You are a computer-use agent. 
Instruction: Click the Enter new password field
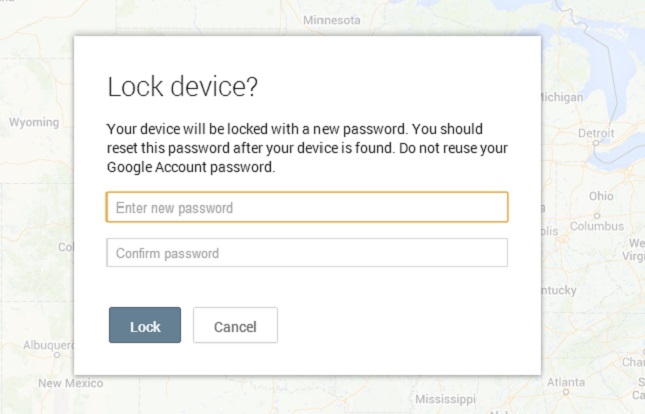coord(307,207)
